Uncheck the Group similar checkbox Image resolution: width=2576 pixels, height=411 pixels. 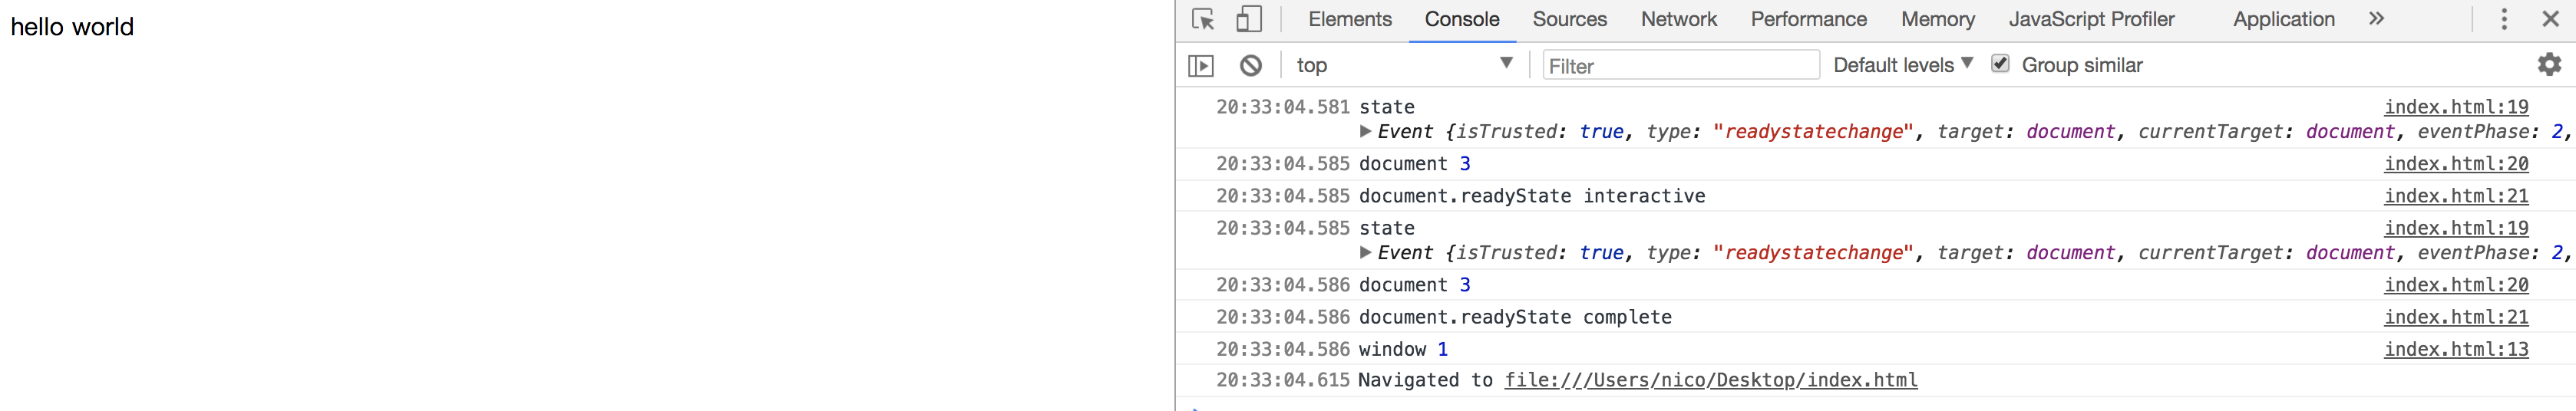pyautogui.click(x=1999, y=64)
